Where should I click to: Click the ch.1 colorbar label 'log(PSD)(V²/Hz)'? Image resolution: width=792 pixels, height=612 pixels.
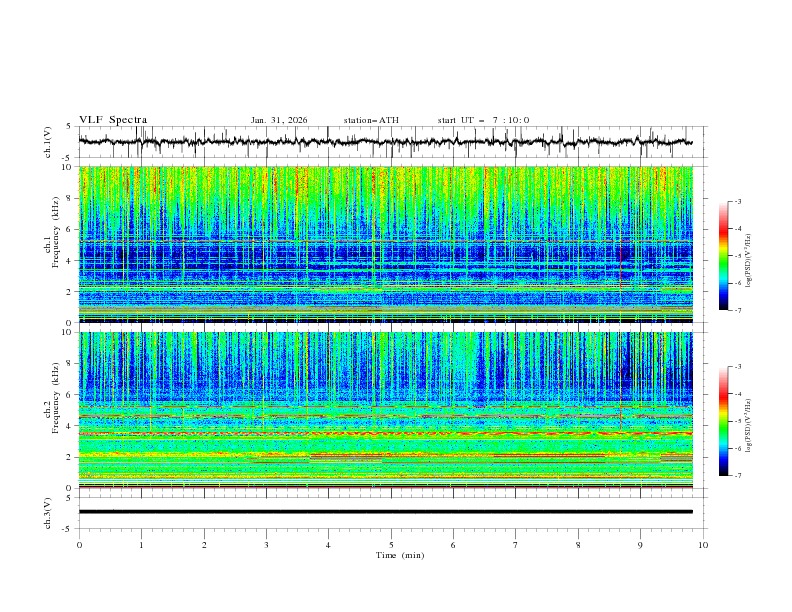[x=749, y=261]
